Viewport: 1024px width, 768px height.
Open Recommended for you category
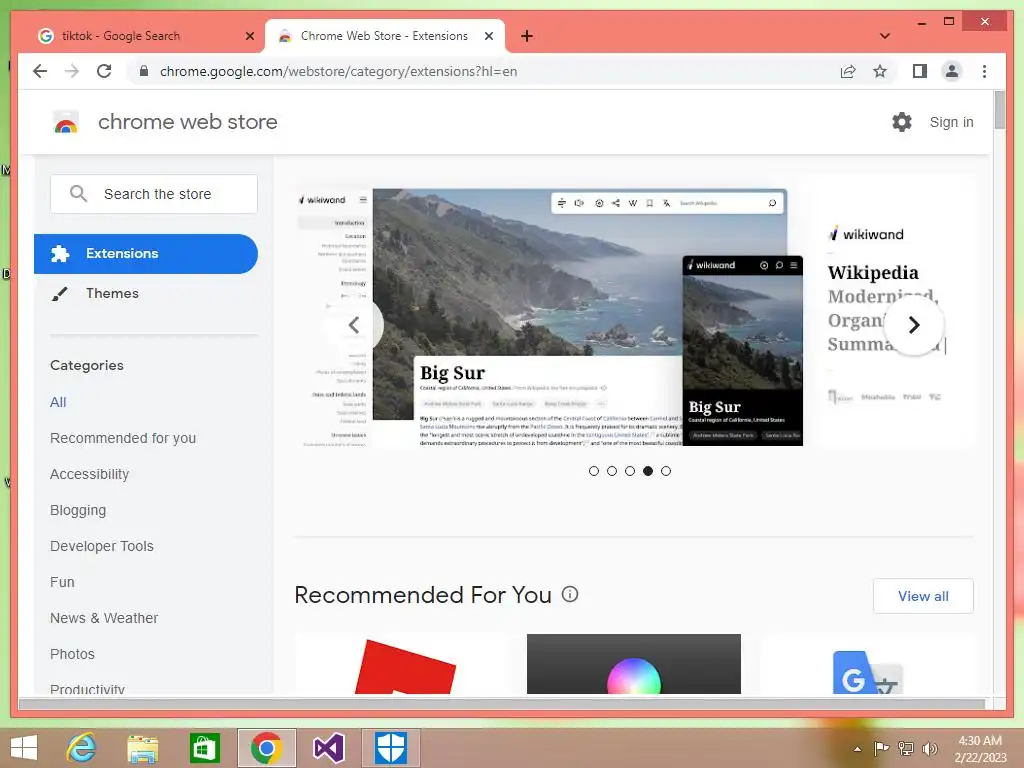coord(123,438)
